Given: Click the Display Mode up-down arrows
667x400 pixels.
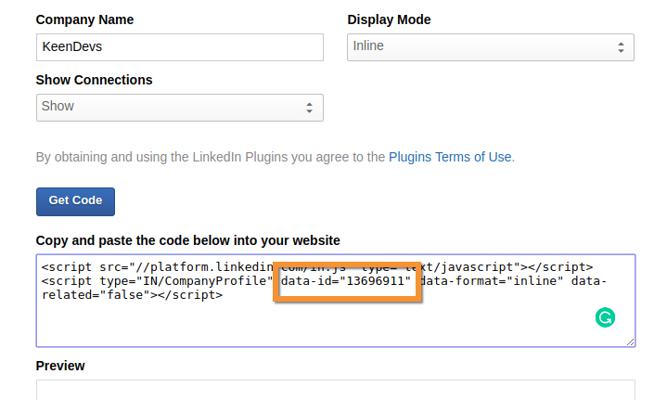Looking at the screenshot, I should pos(620,47).
